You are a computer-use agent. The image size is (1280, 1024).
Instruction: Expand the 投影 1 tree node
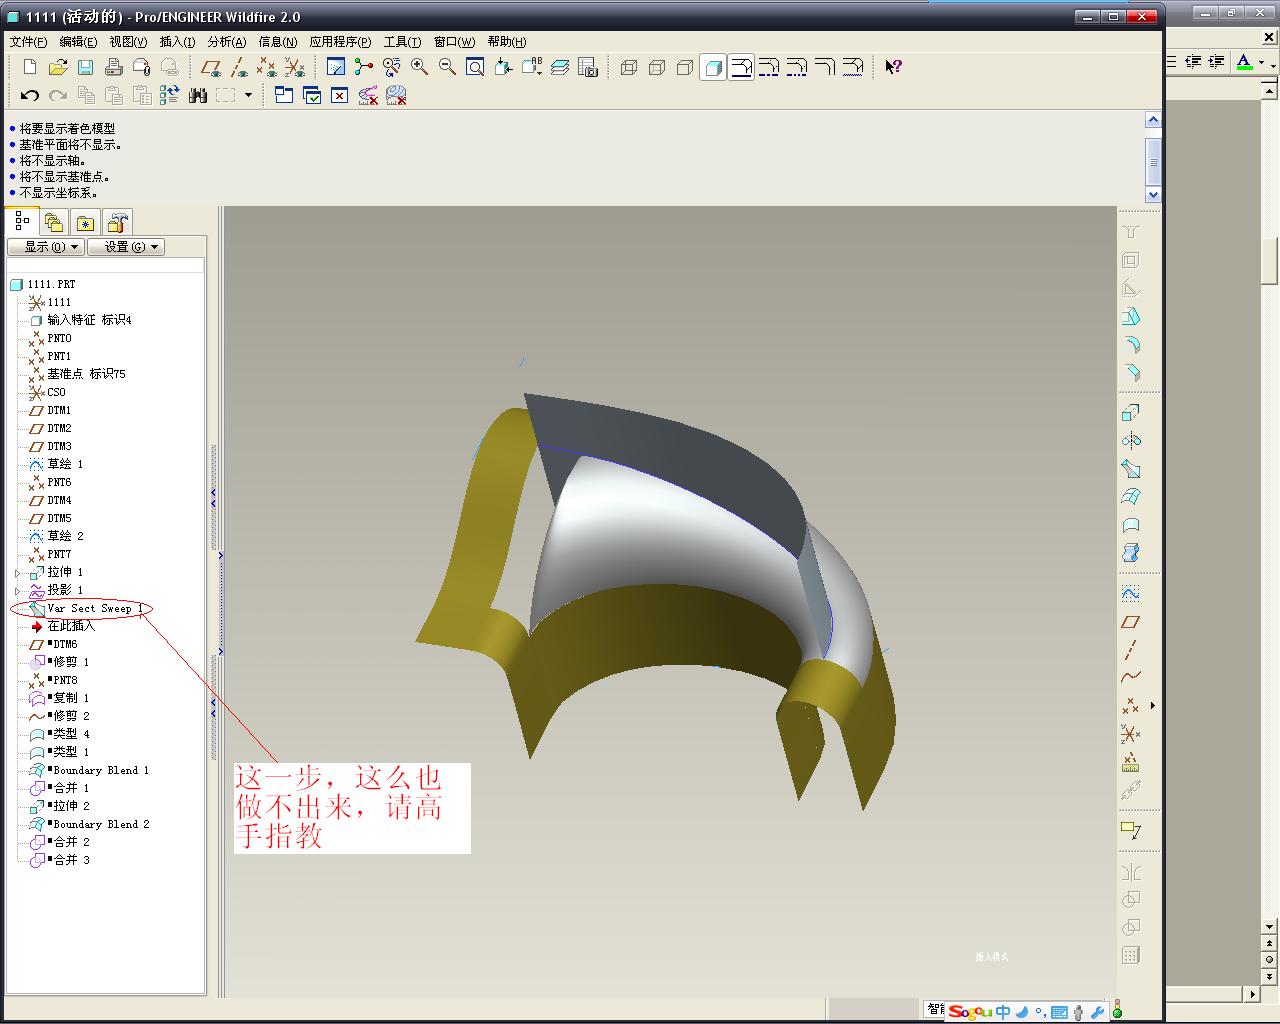point(17,591)
